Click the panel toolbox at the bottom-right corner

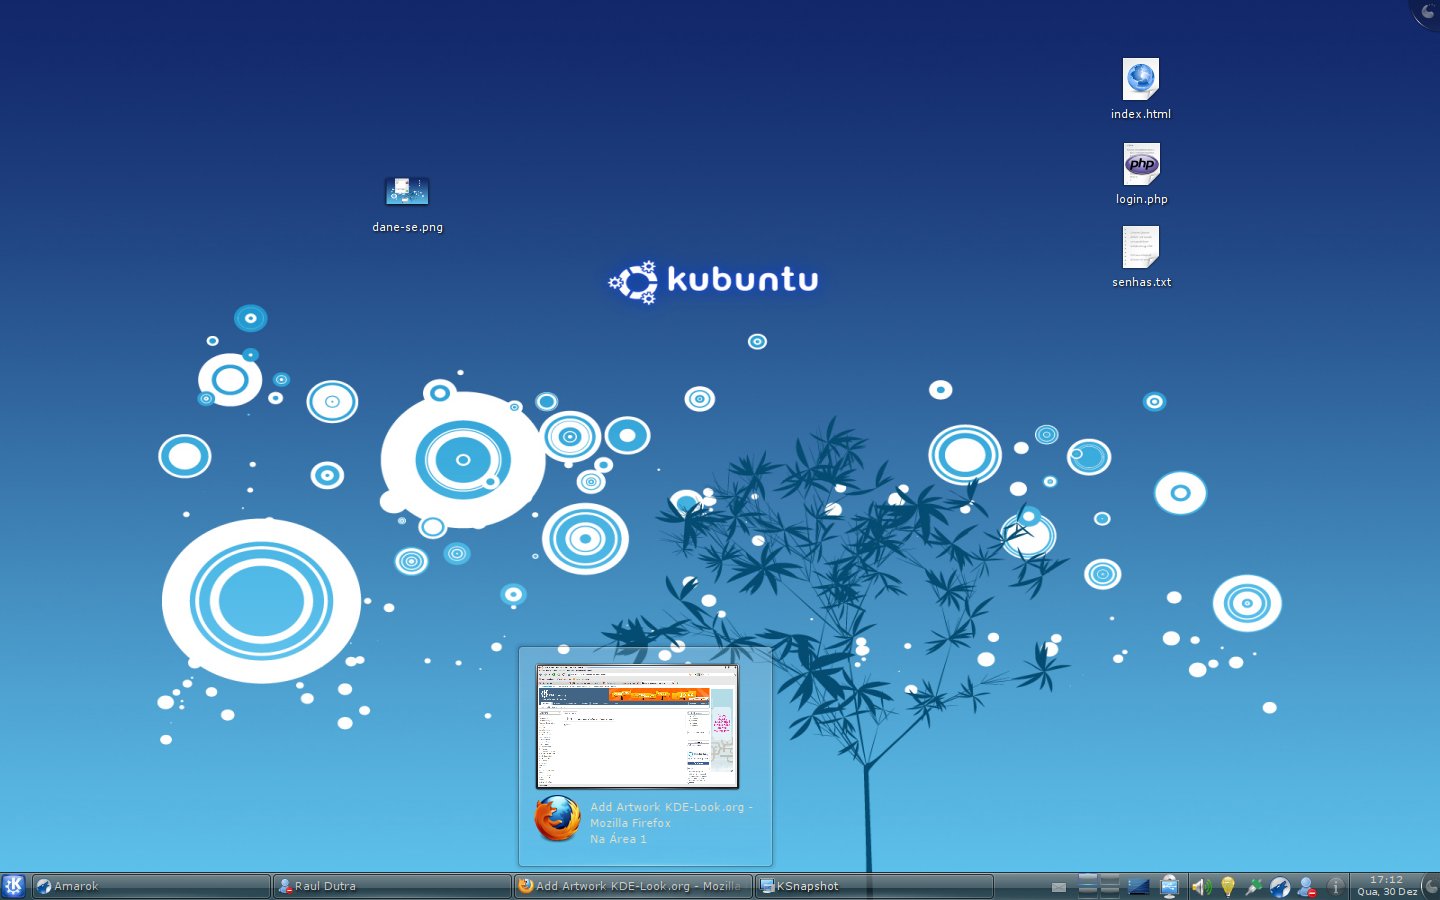pyautogui.click(x=1431, y=886)
